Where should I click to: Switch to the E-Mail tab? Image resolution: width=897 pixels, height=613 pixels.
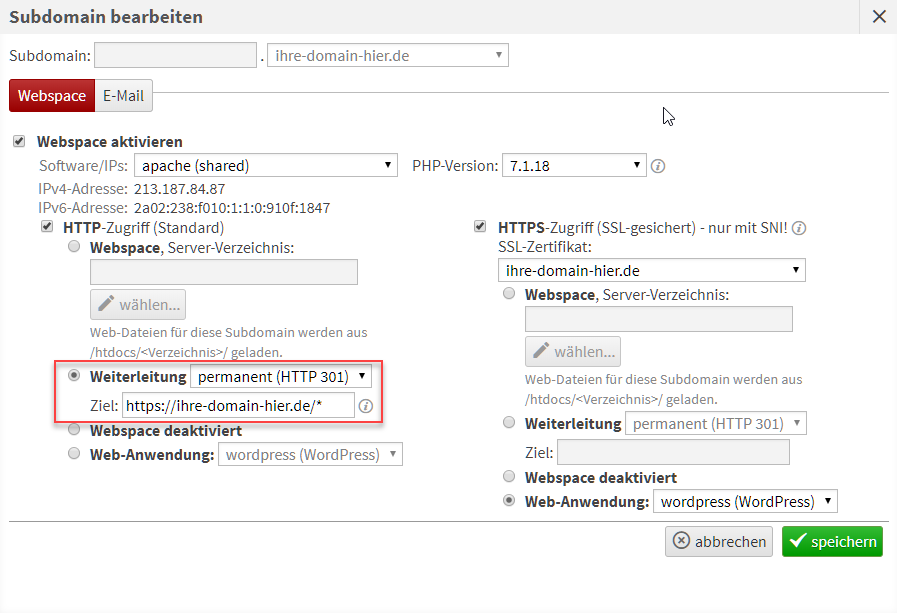point(123,96)
